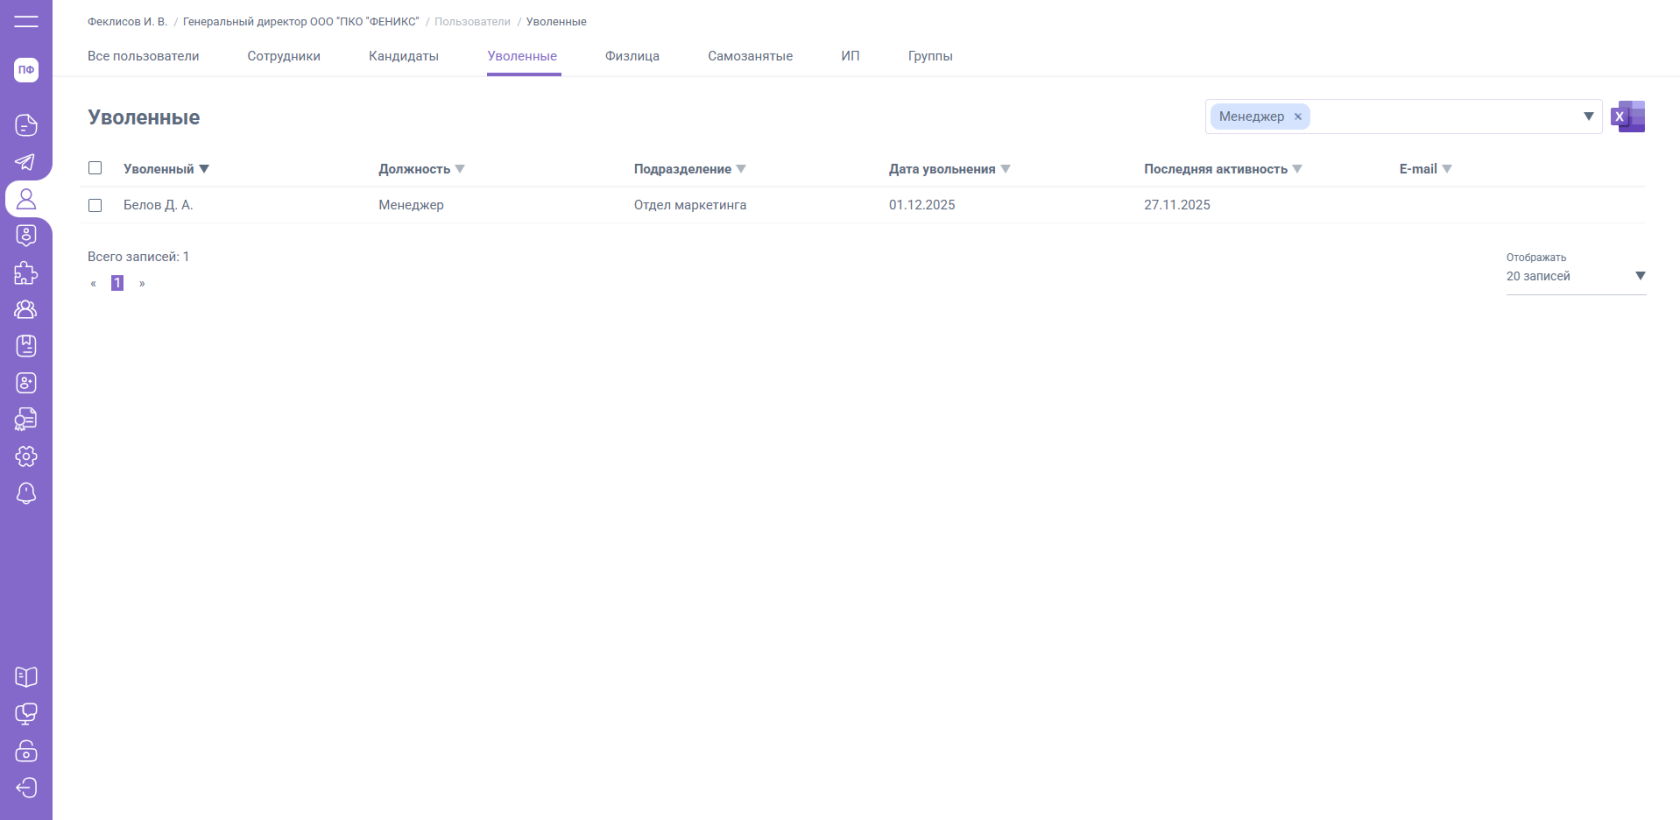1680x820 pixels.
Task: Click the paper plane sidebar icon
Action: [26, 162]
